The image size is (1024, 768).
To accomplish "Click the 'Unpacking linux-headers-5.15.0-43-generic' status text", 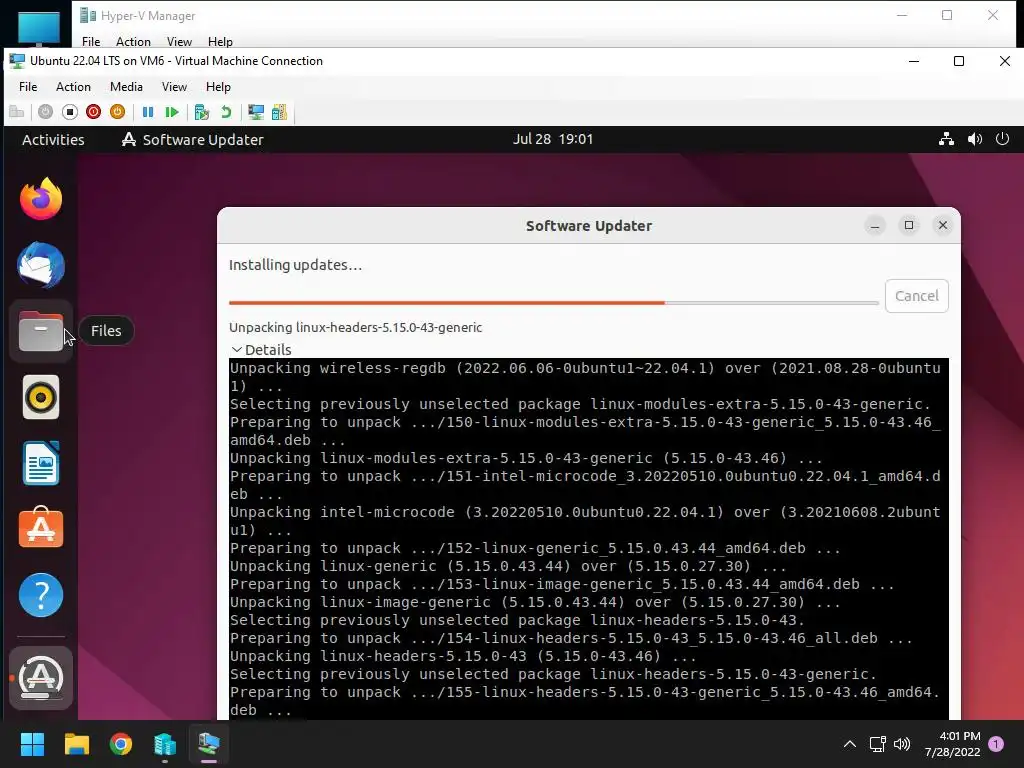I will coord(355,327).
